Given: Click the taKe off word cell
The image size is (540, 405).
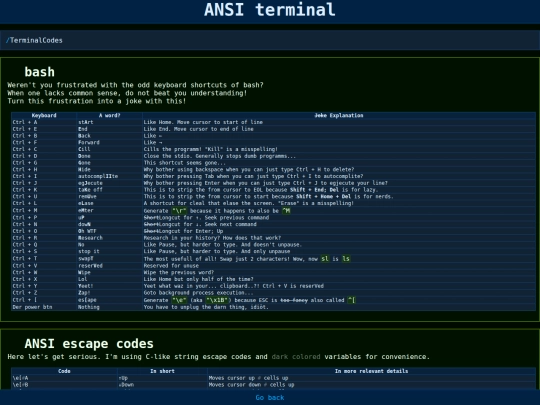Looking at the screenshot, I should click(110, 190).
